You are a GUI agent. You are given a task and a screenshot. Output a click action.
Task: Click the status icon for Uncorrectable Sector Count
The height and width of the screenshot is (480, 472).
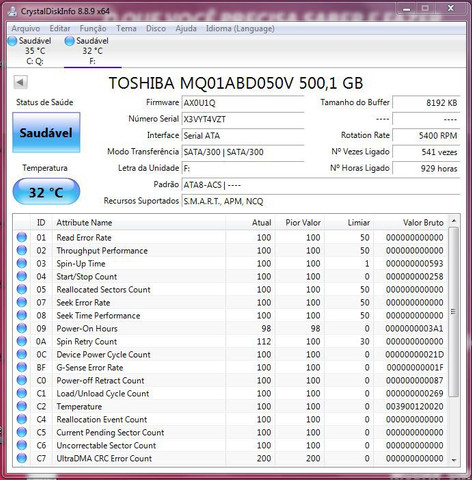tap(22, 445)
